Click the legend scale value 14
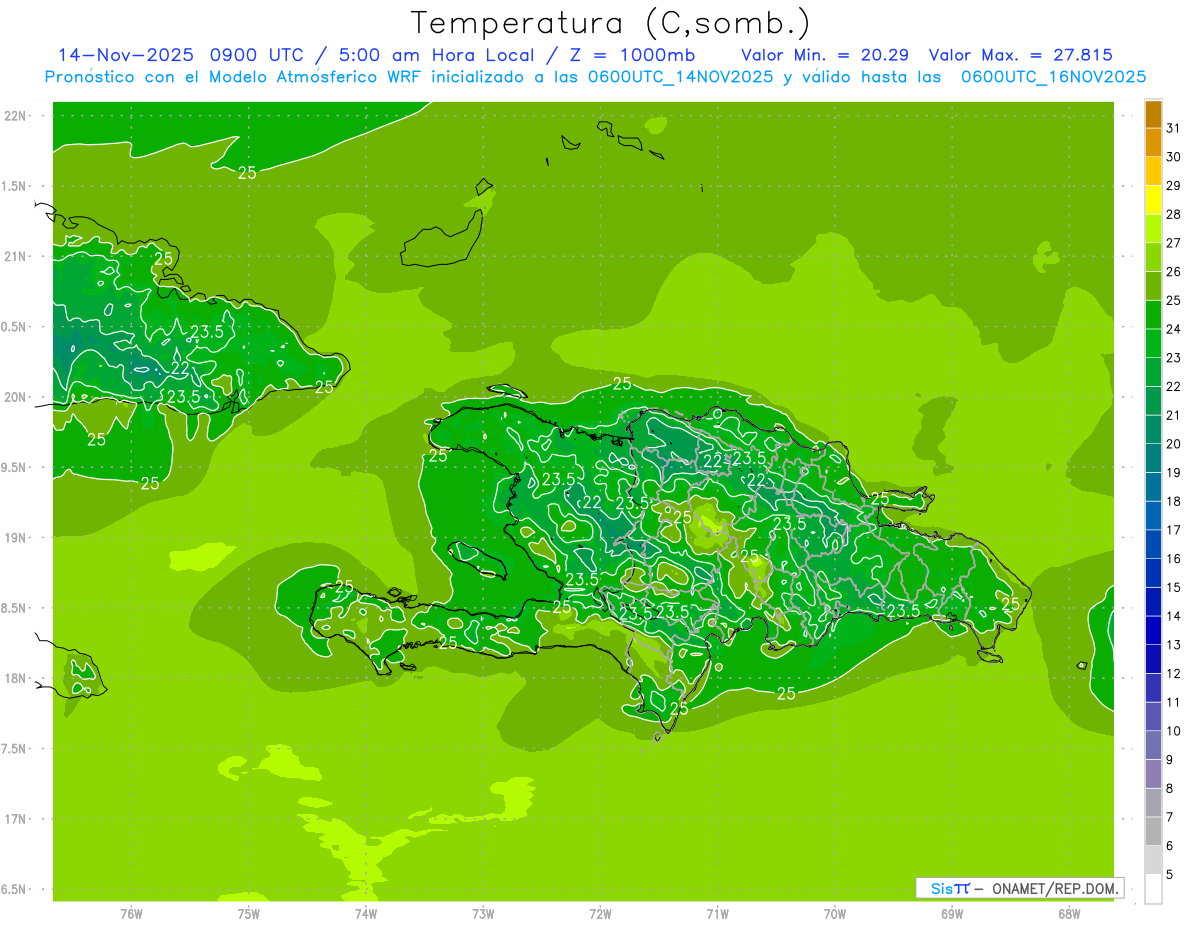 [x=1174, y=616]
